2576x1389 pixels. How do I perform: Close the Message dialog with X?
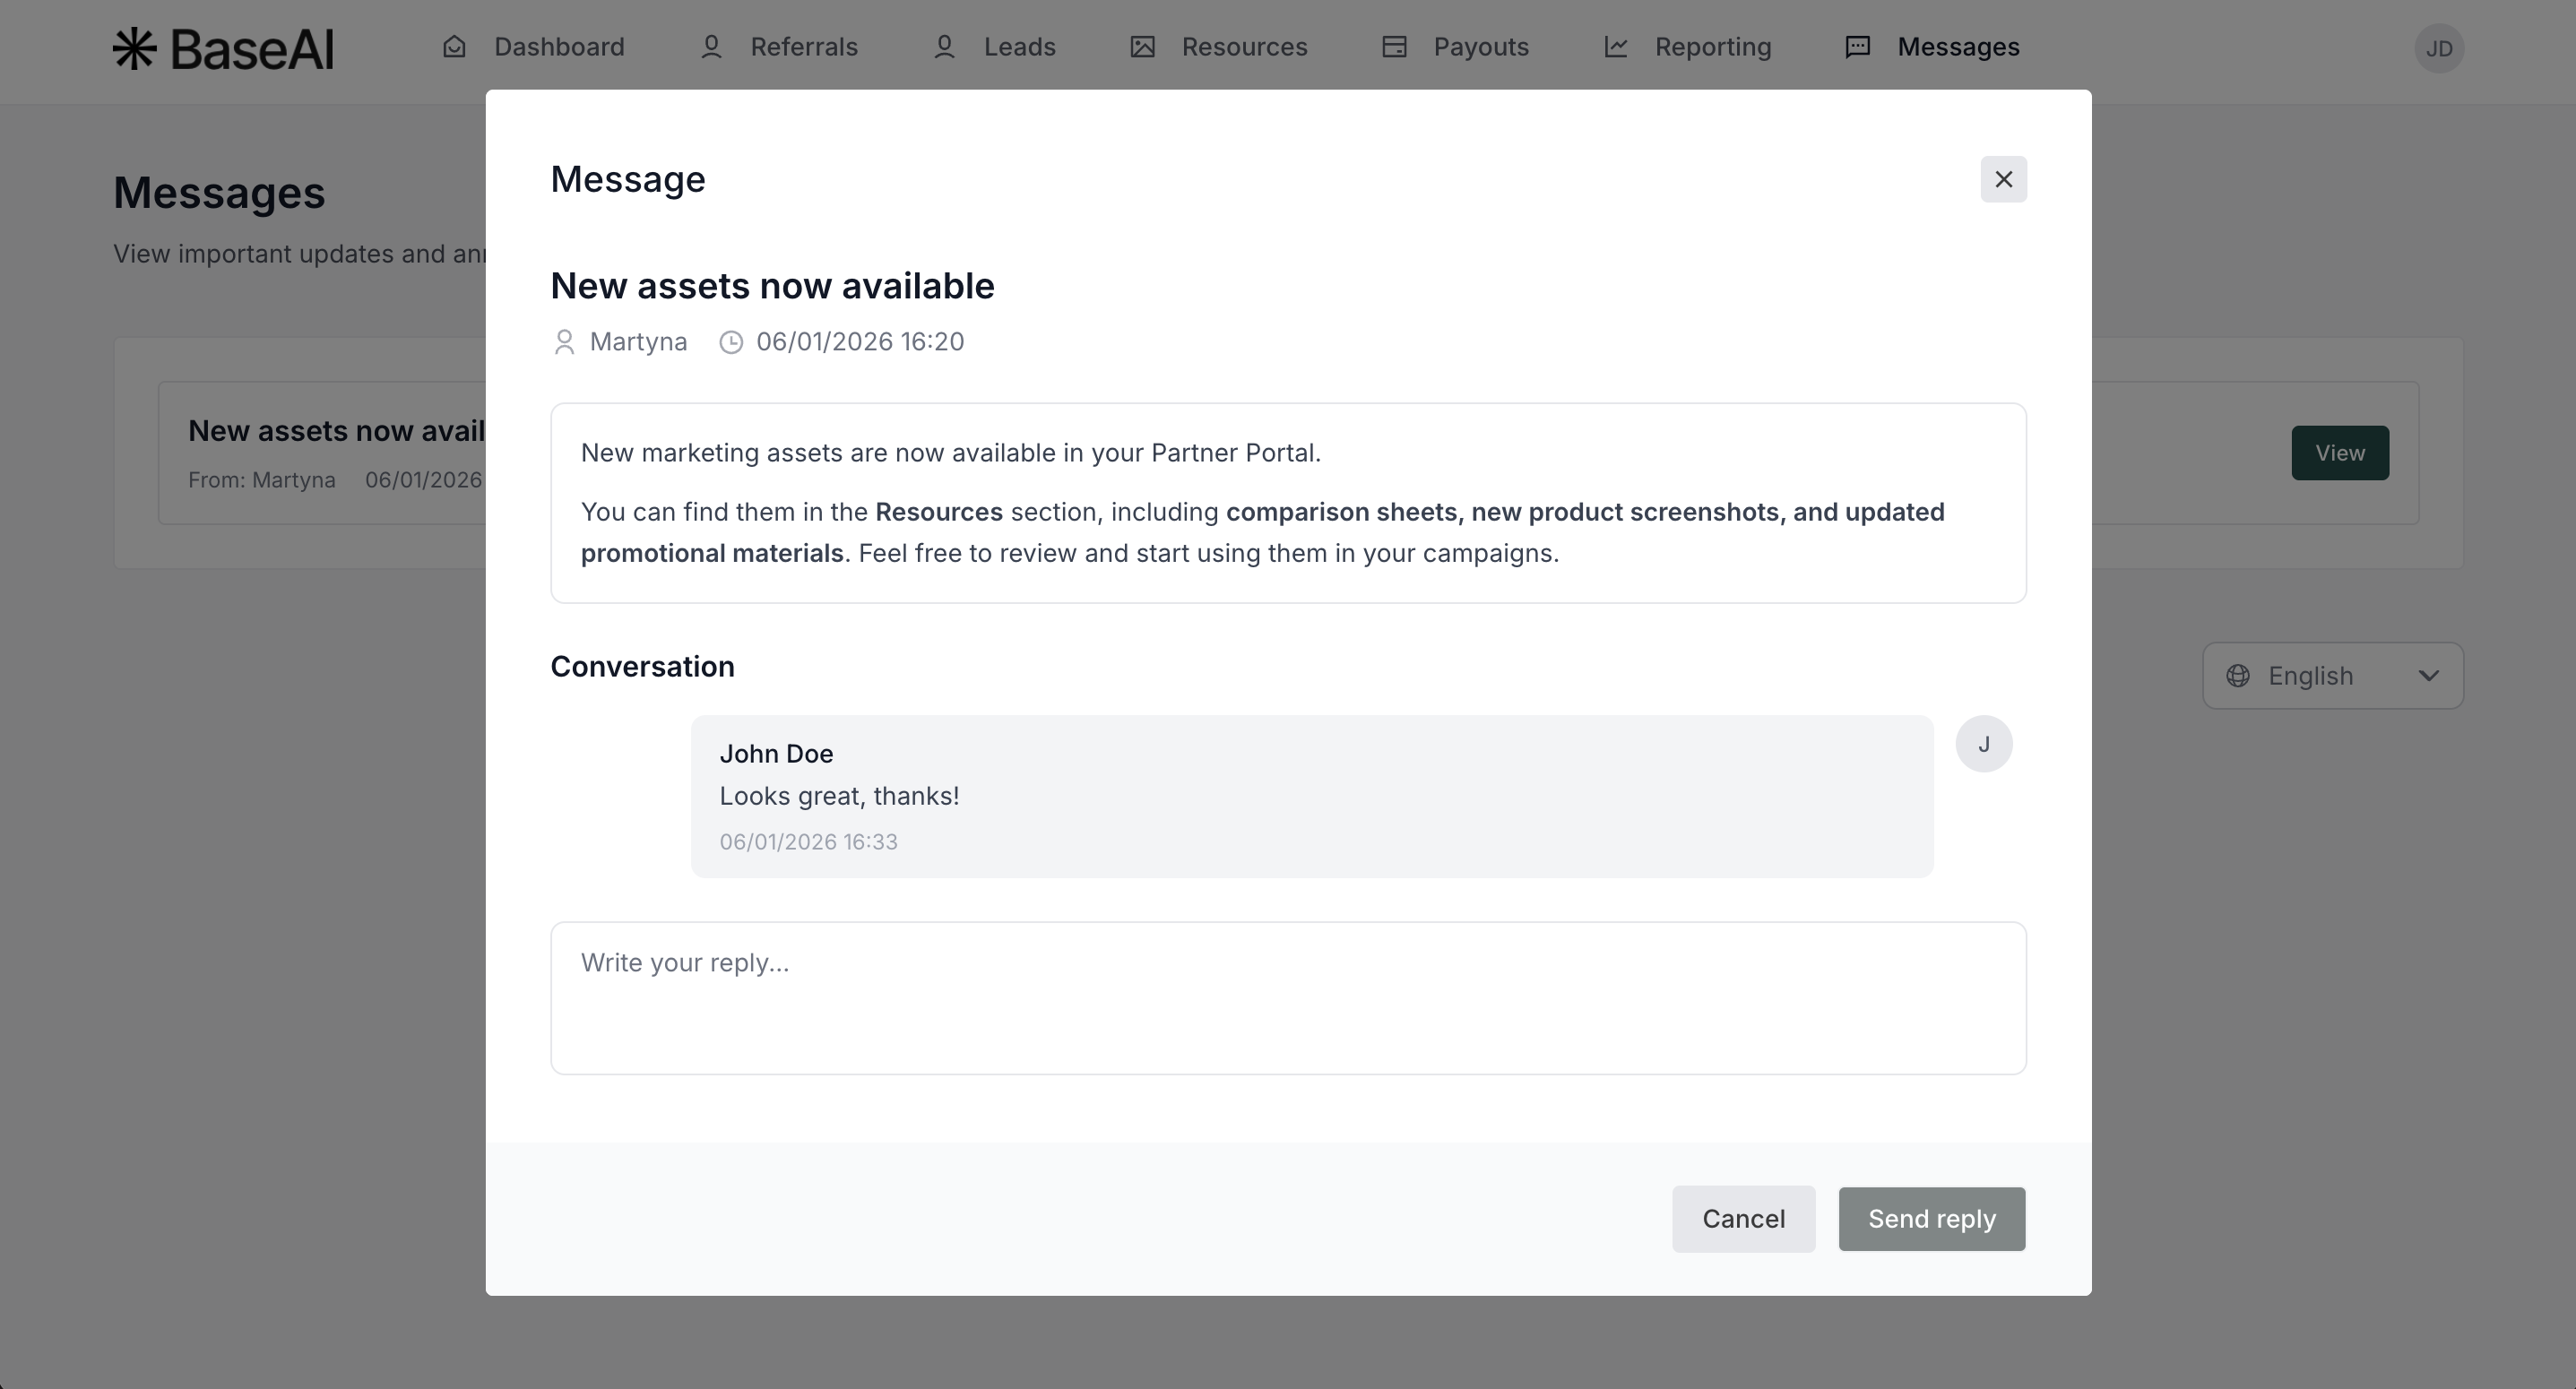pos(2003,179)
